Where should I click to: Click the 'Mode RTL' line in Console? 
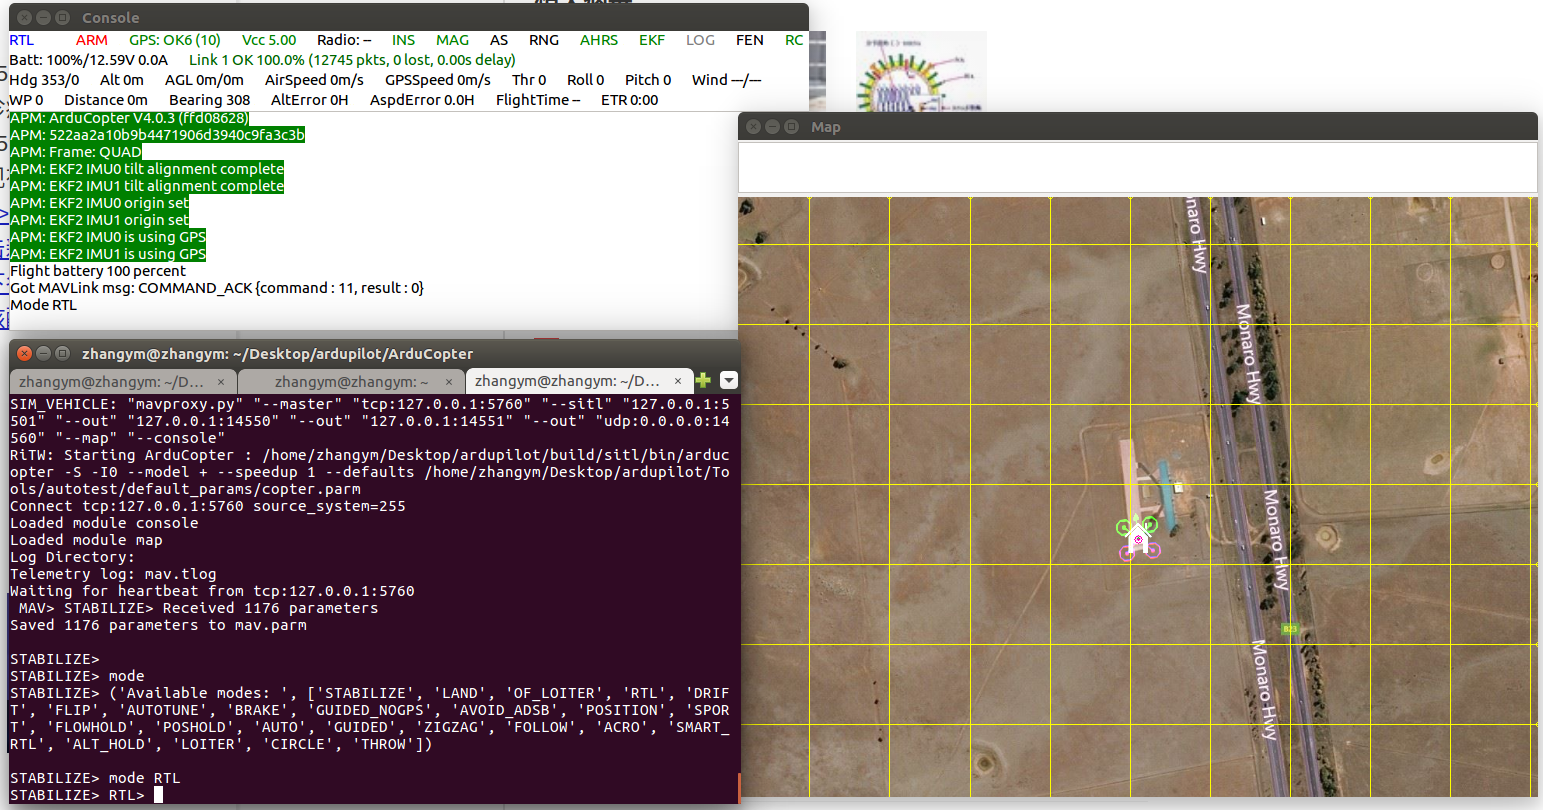[43, 305]
